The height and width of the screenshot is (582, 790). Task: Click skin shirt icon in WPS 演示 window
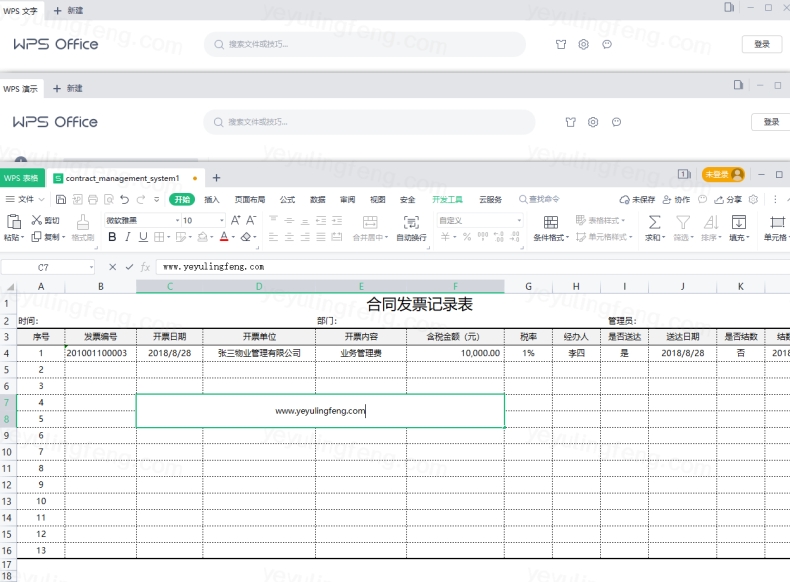[x=570, y=122]
